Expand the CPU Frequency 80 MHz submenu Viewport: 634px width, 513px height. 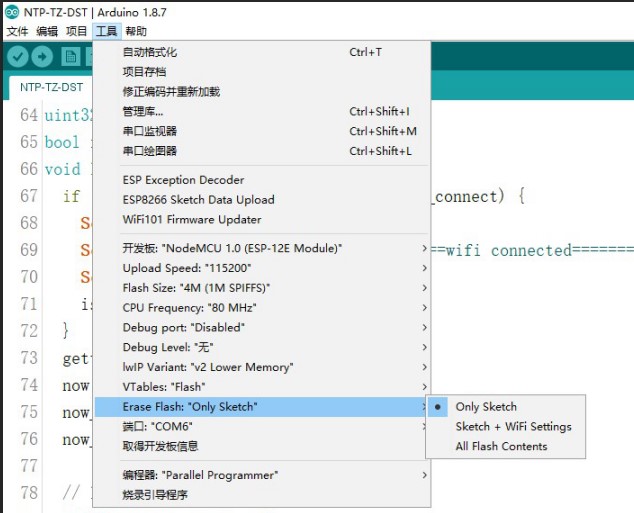click(x=262, y=308)
